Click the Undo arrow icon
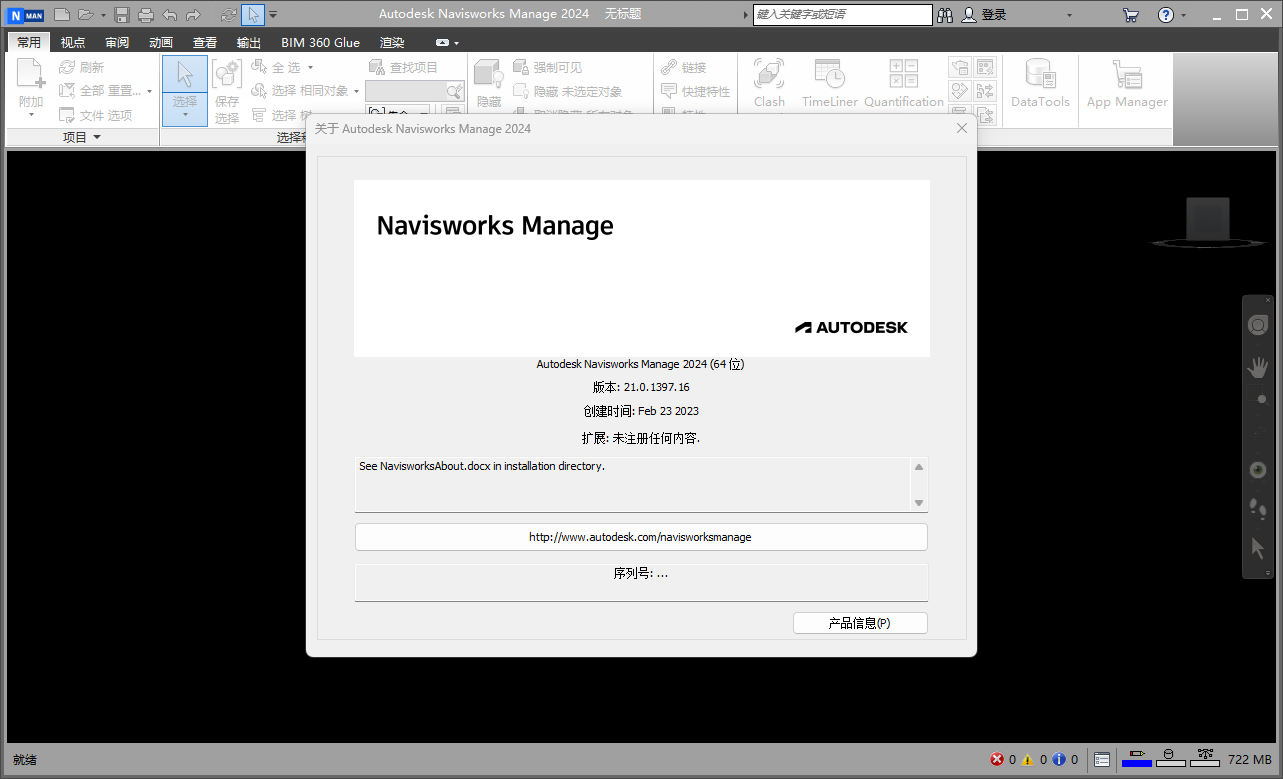This screenshot has height=779, width=1283. coord(170,15)
